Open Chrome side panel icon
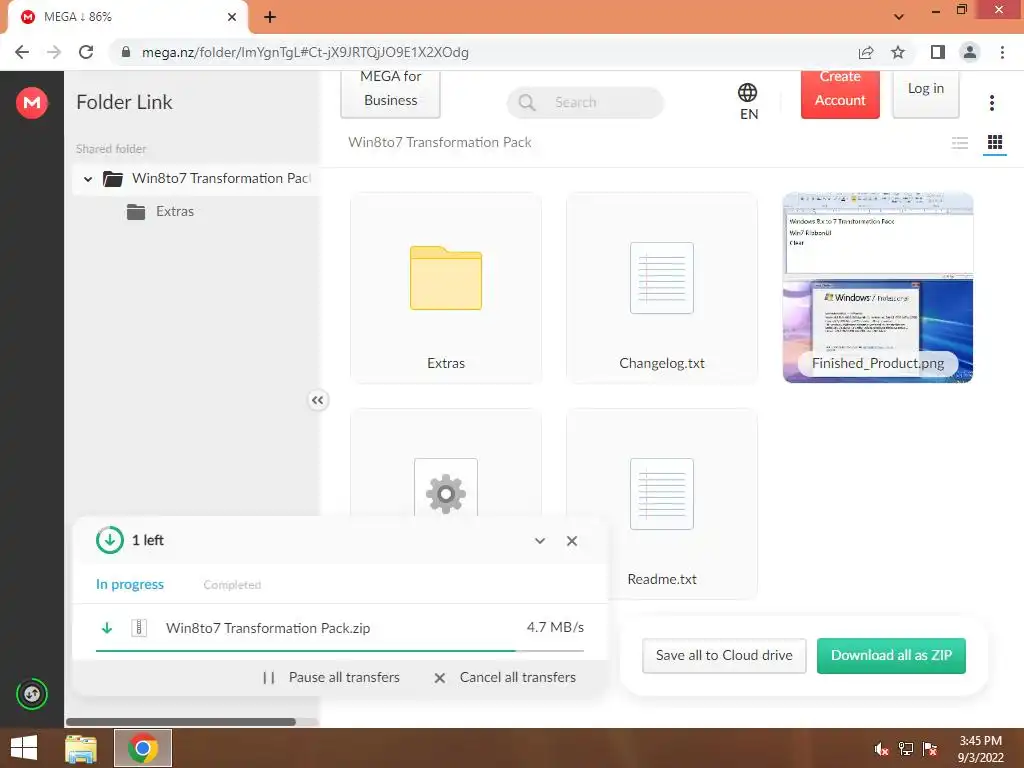Viewport: 1024px width, 768px height. tap(937, 52)
